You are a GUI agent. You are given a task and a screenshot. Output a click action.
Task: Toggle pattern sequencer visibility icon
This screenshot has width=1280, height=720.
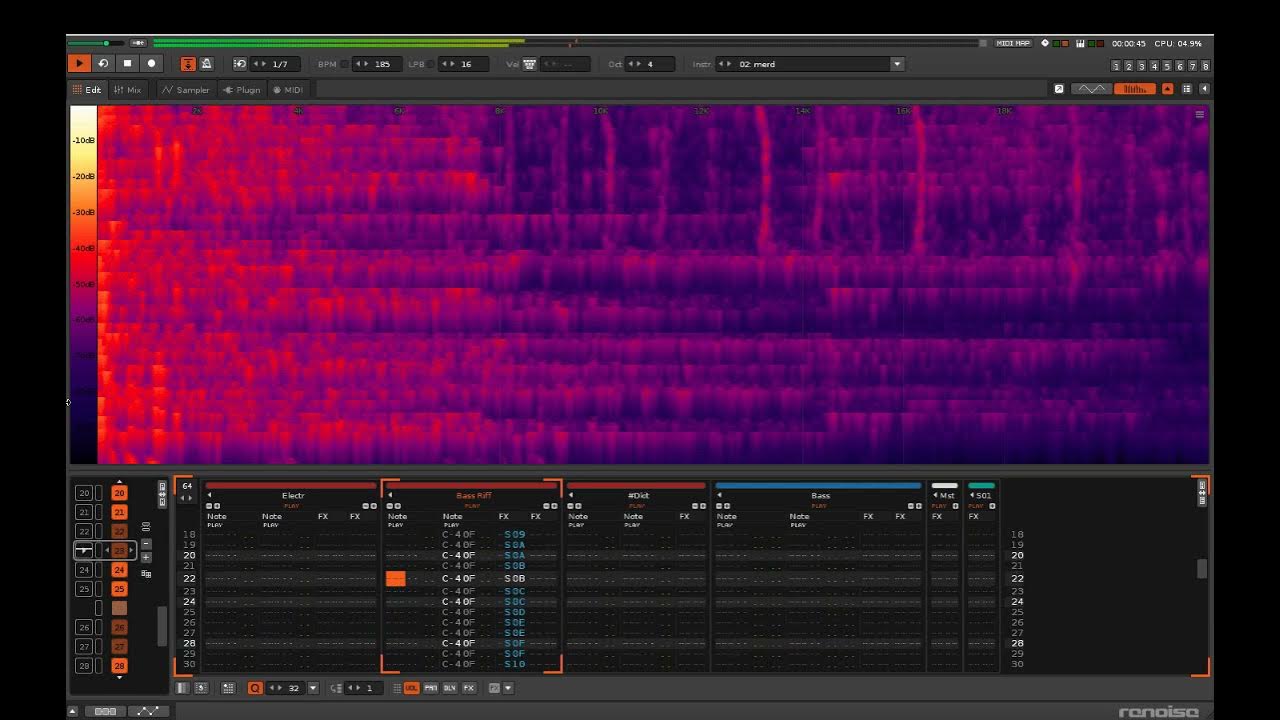point(182,688)
